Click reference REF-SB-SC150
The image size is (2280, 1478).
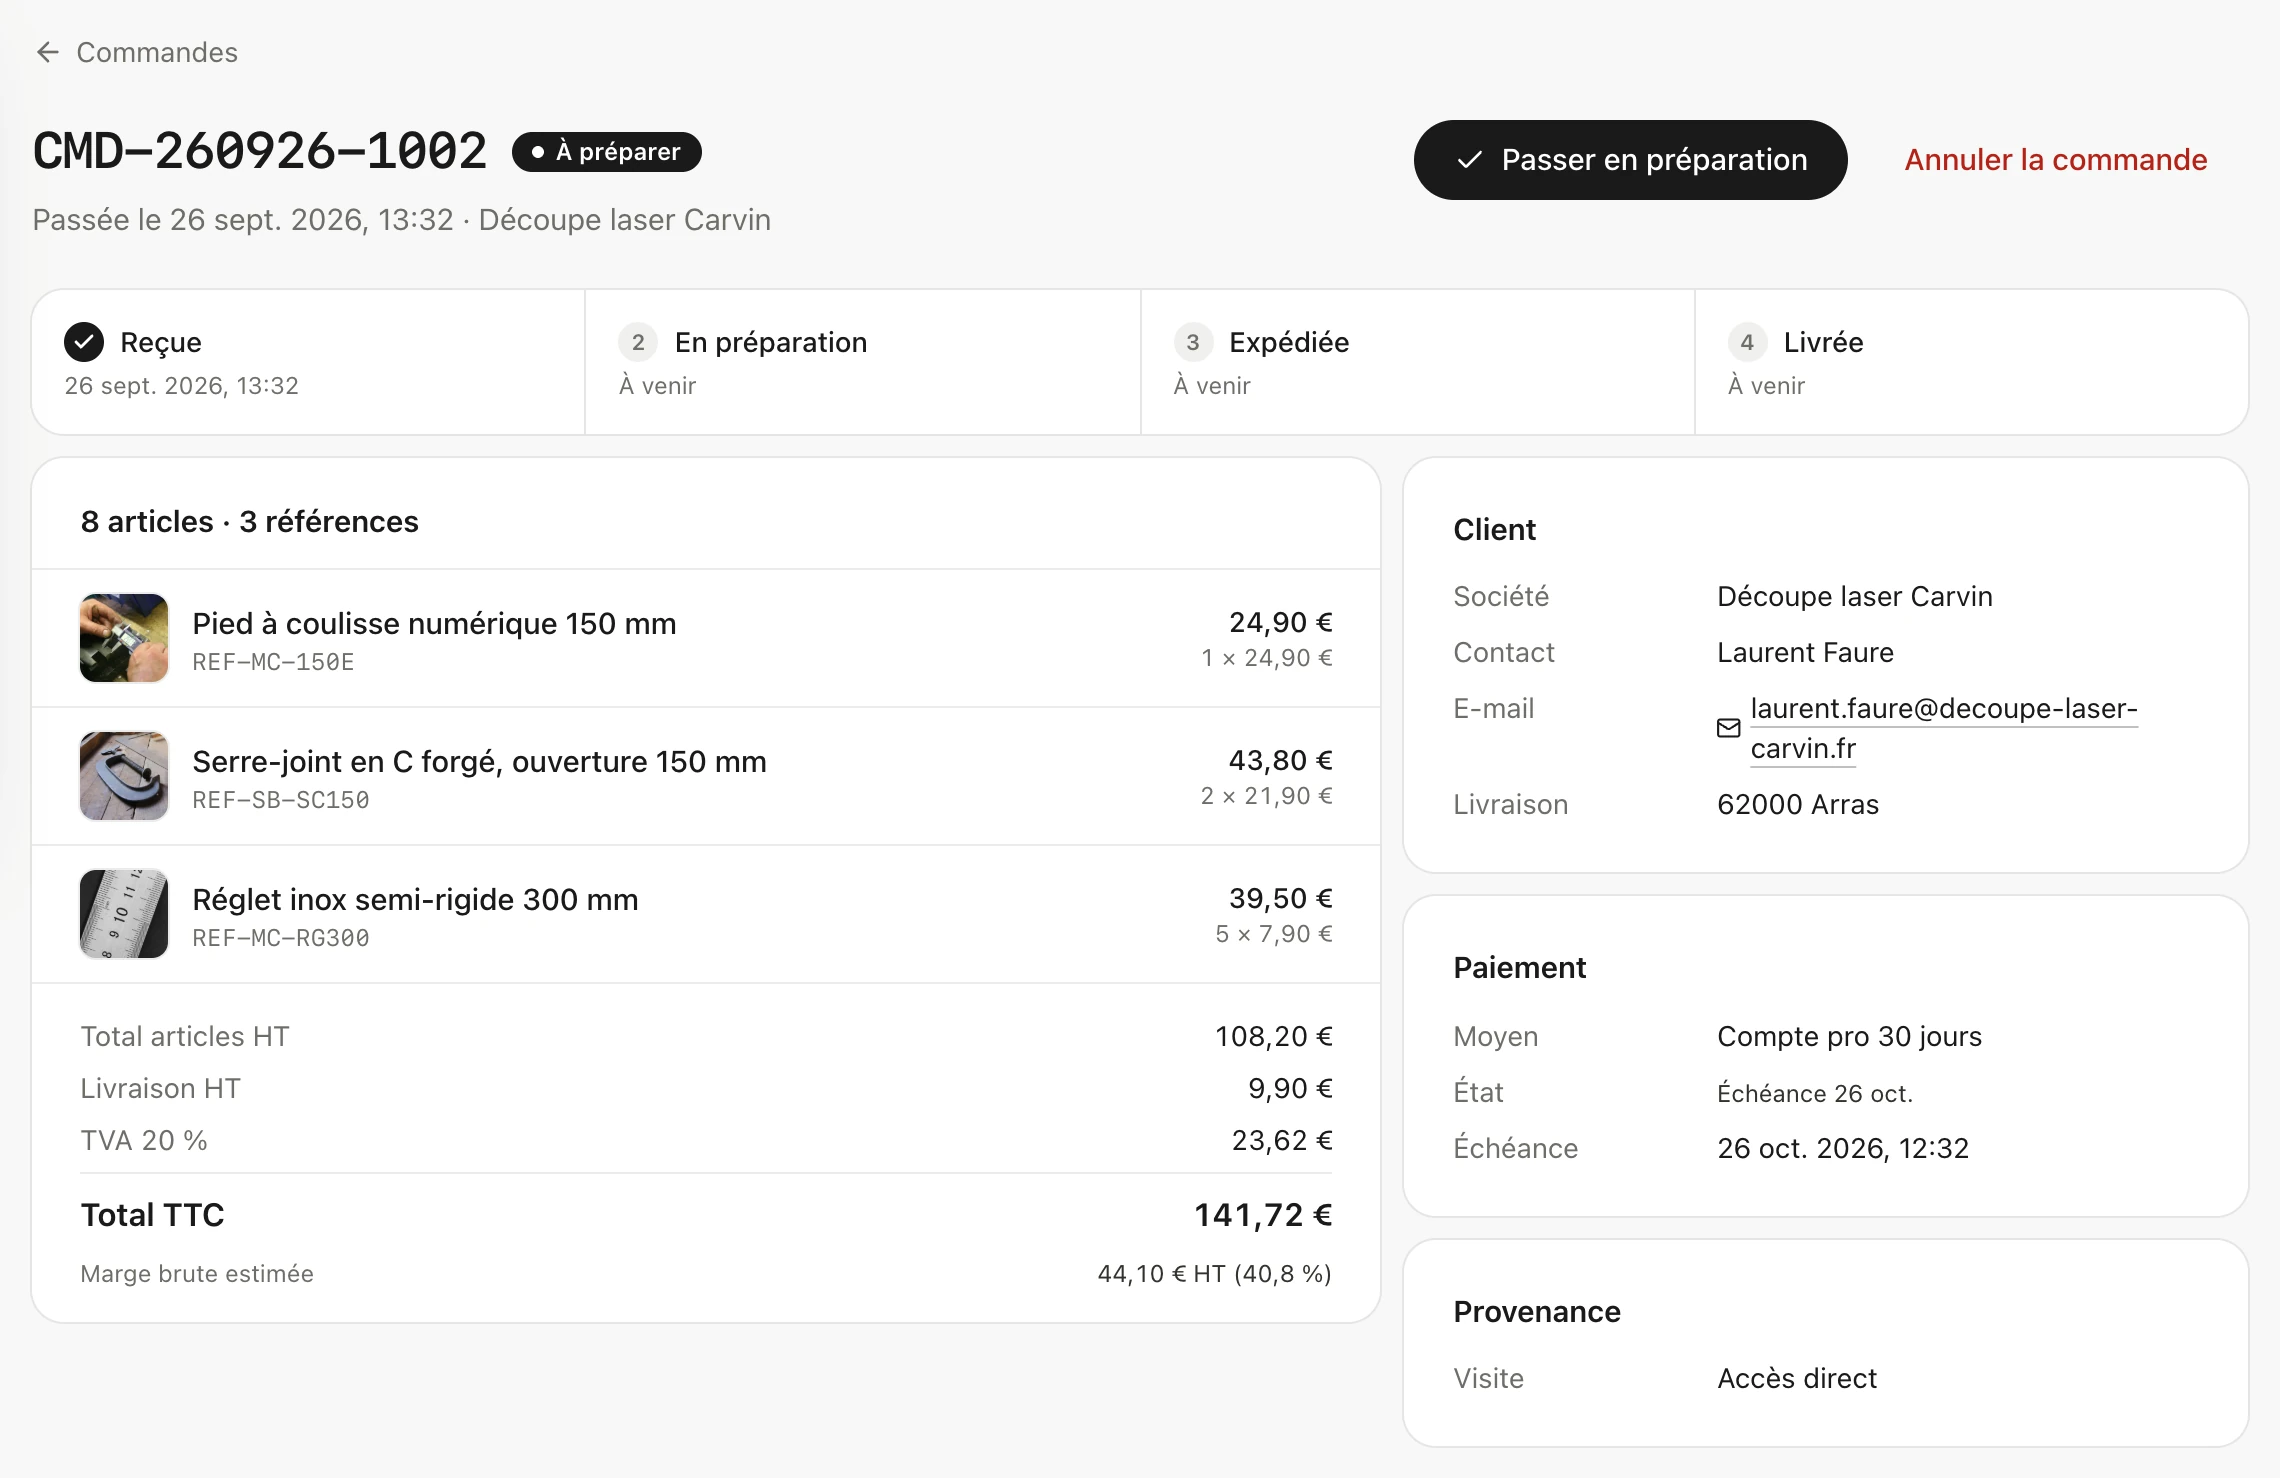pos(281,800)
